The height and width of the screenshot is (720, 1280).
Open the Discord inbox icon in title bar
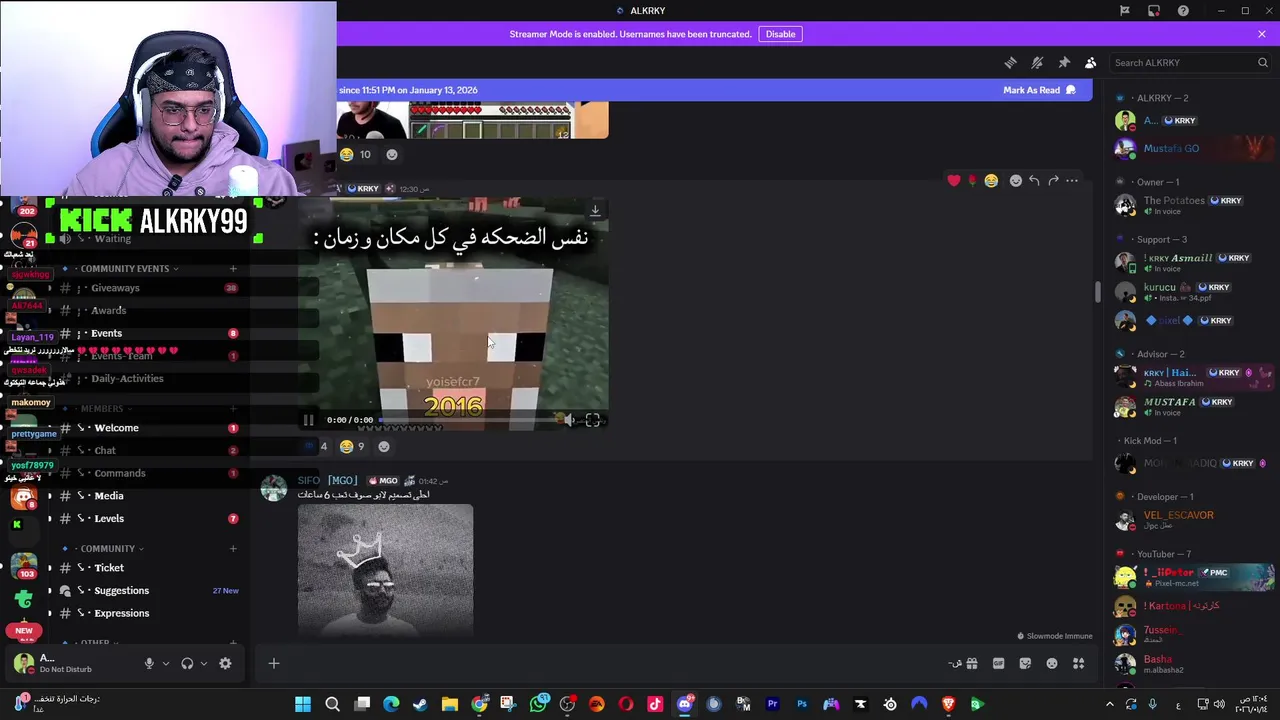click(1154, 11)
